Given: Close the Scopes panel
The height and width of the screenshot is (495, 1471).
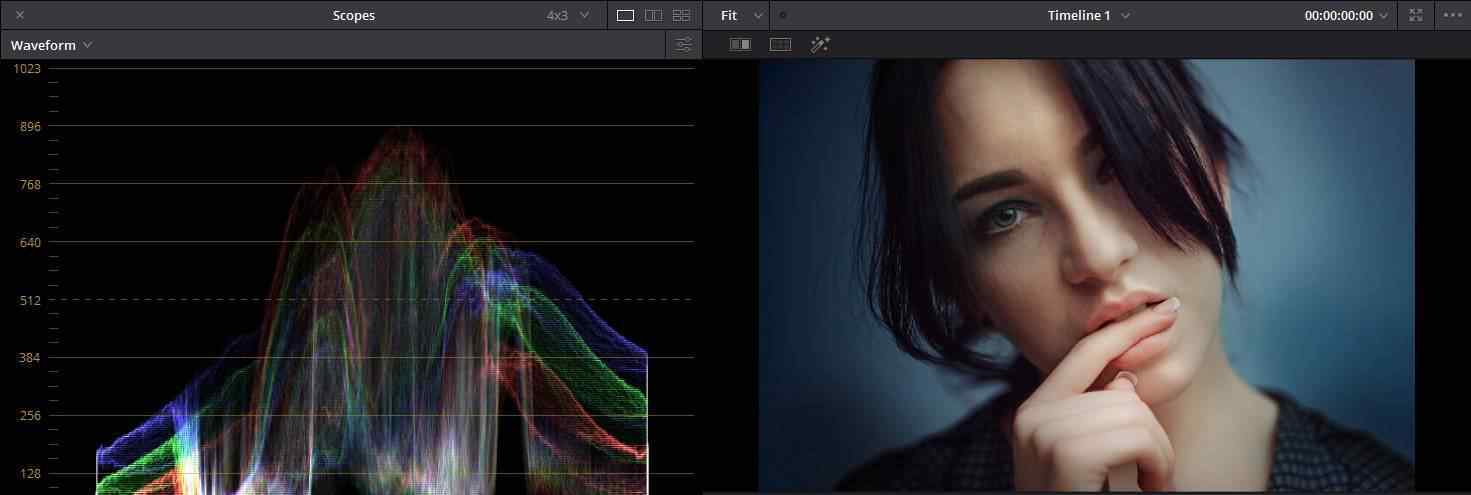Looking at the screenshot, I should [20, 15].
